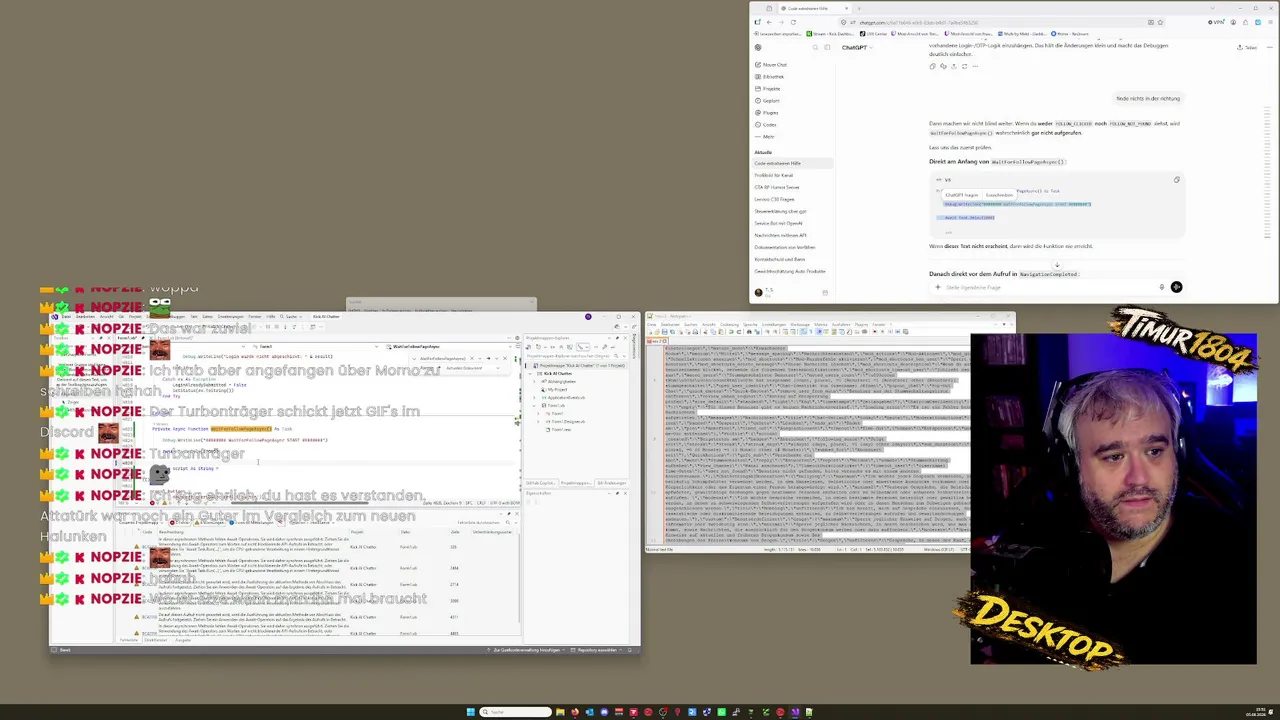The height and width of the screenshot is (720, 1280).
Task: Open the 'Service Bot mit OpenAI' chat
Action: pos(779,223)
